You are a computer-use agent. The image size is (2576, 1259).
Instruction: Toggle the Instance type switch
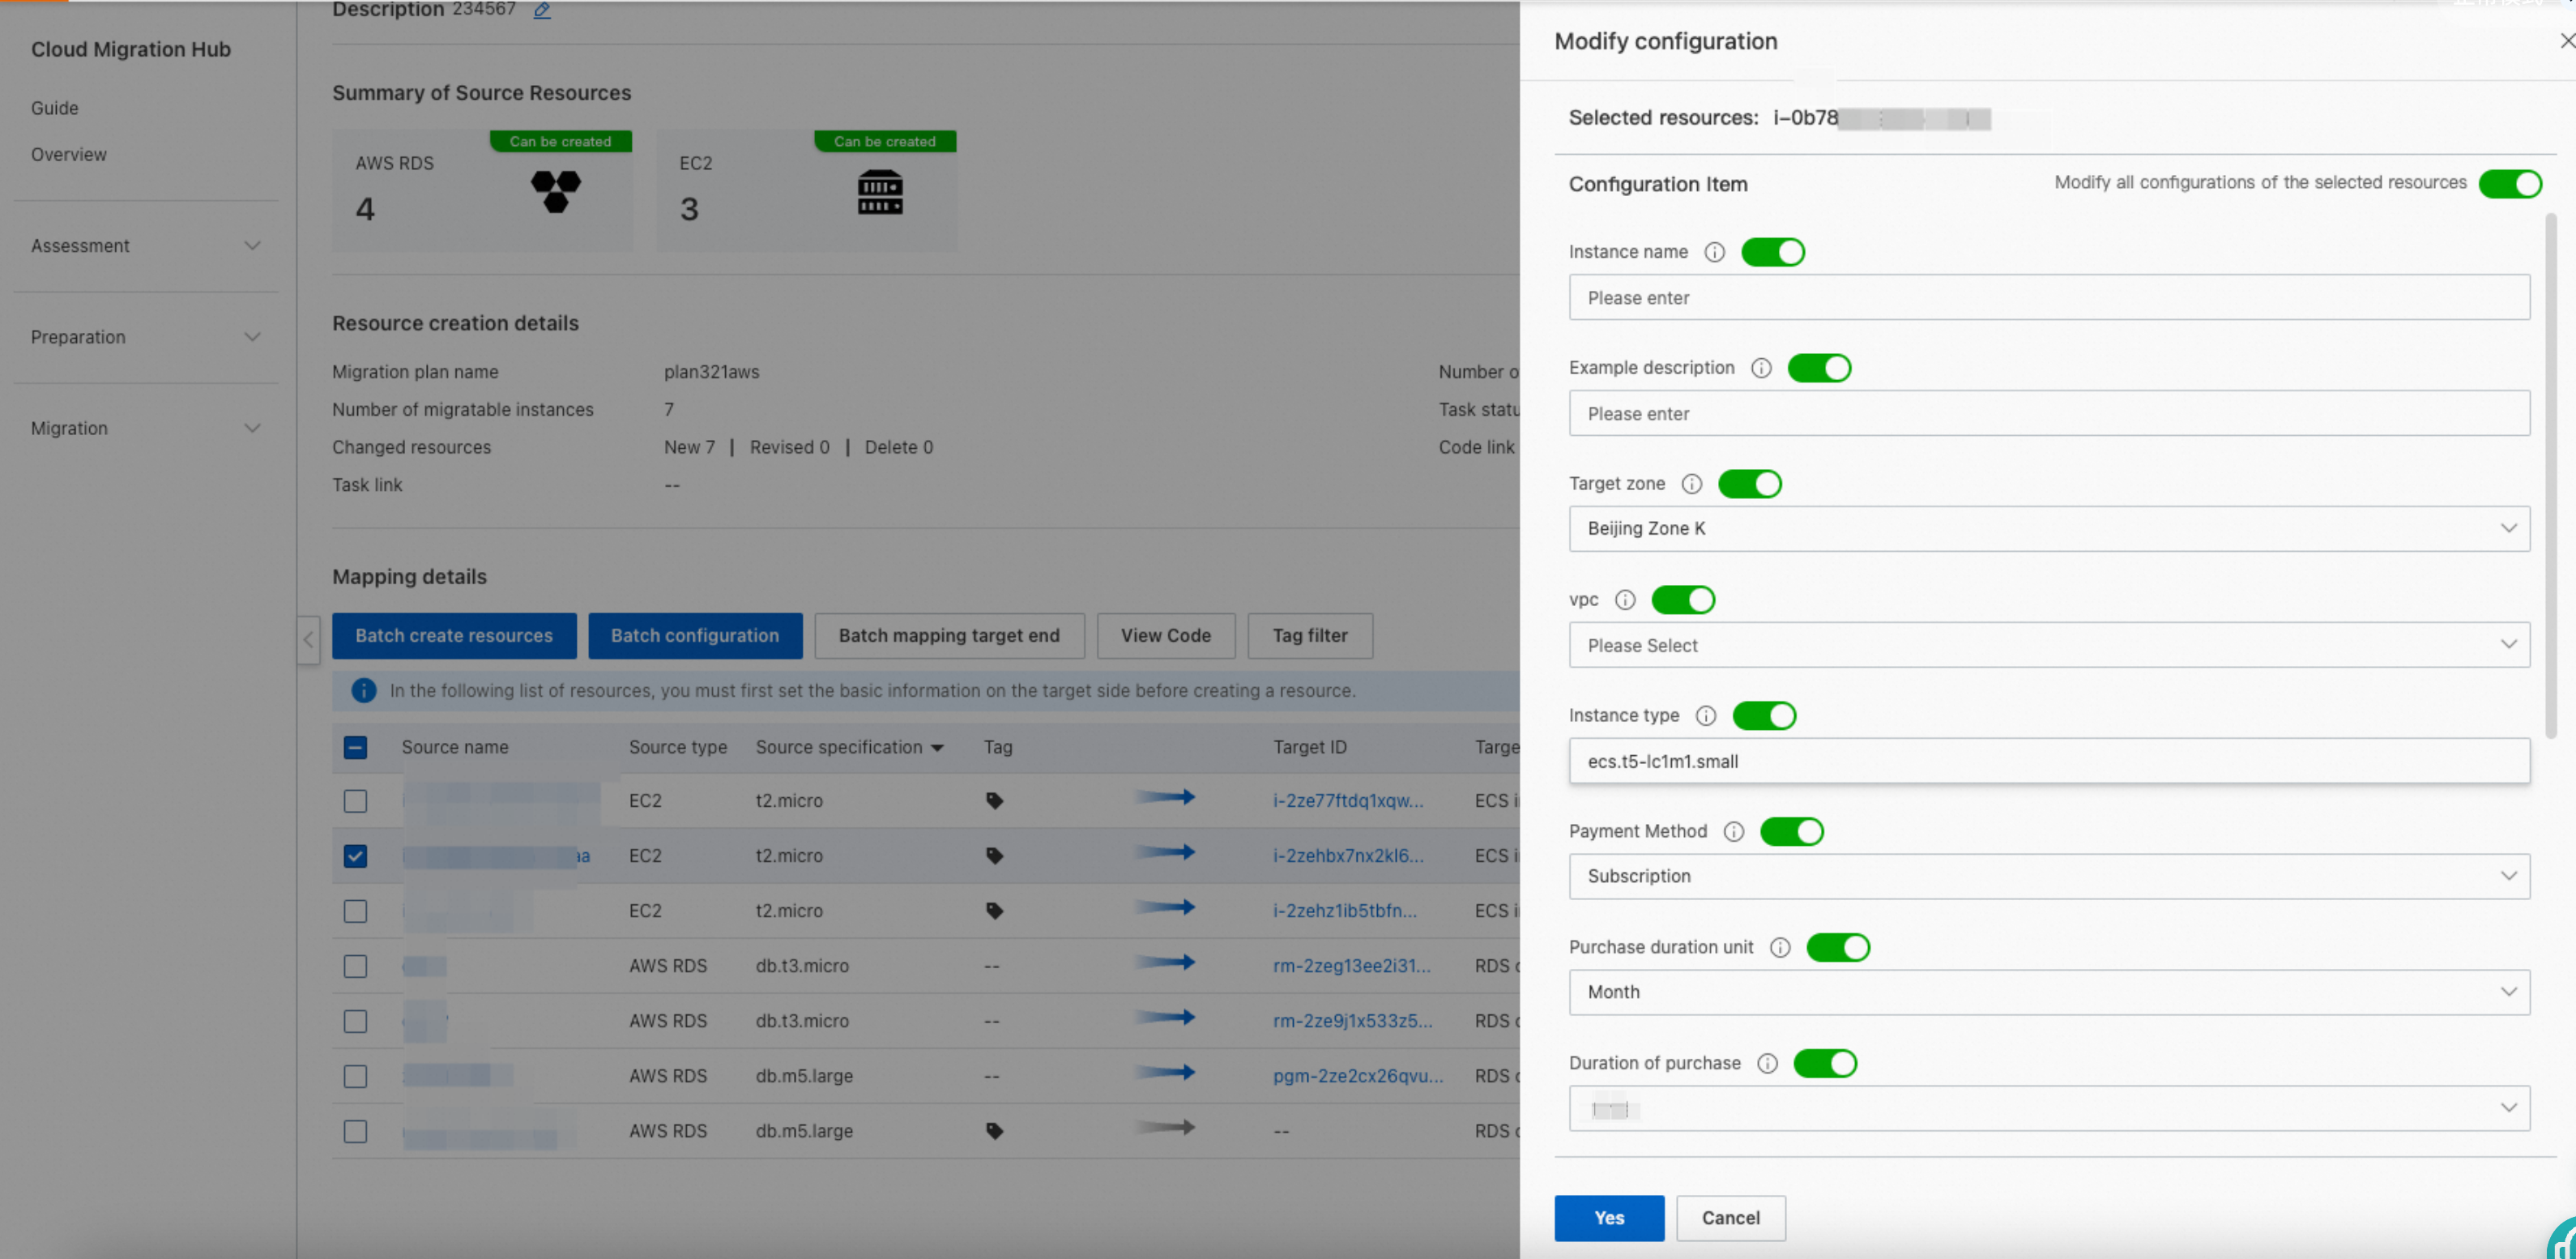point(1764,716)
